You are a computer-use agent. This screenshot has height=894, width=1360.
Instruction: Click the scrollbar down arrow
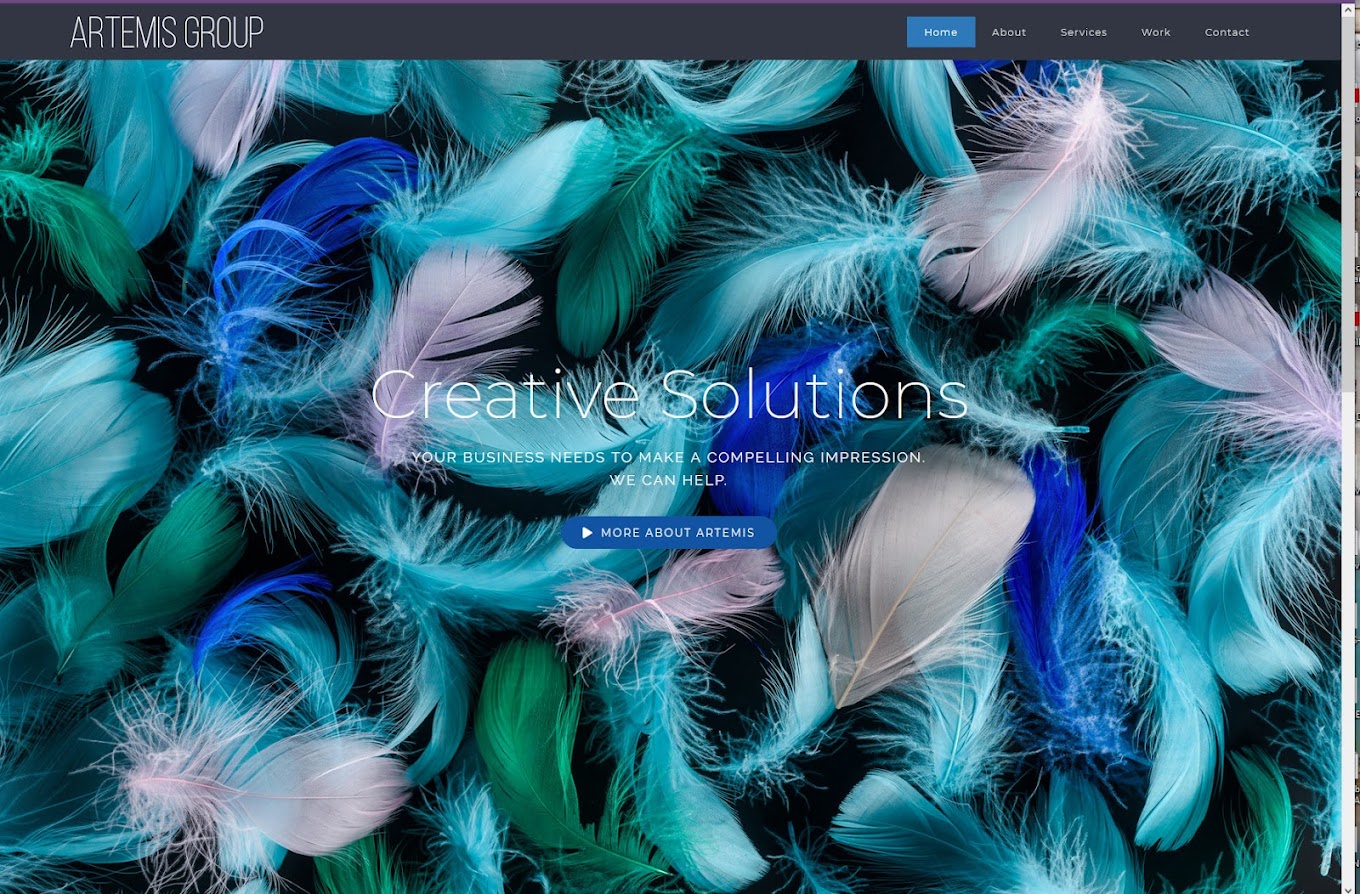point(1350,885)
